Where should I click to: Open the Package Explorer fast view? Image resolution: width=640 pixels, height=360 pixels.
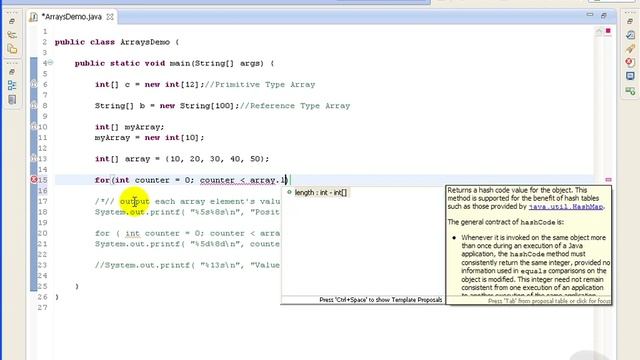click(x=12, y=49)
